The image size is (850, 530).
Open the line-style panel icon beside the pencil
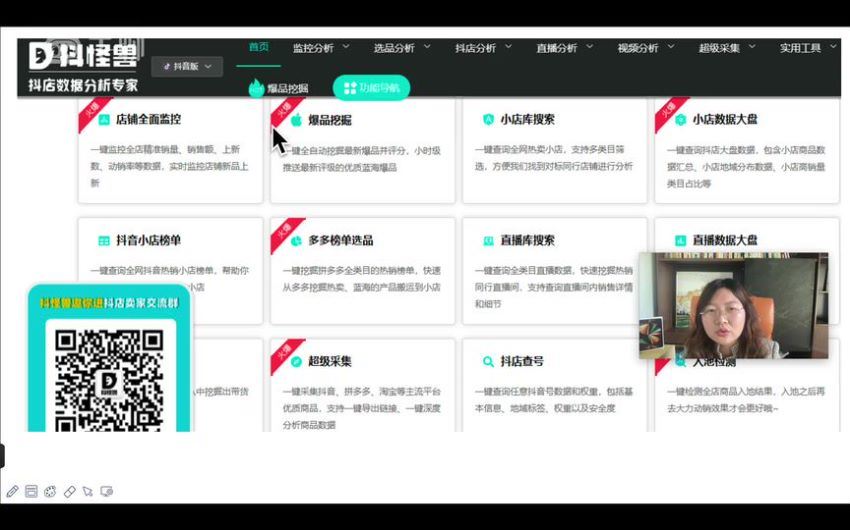(x=31, y=492)
